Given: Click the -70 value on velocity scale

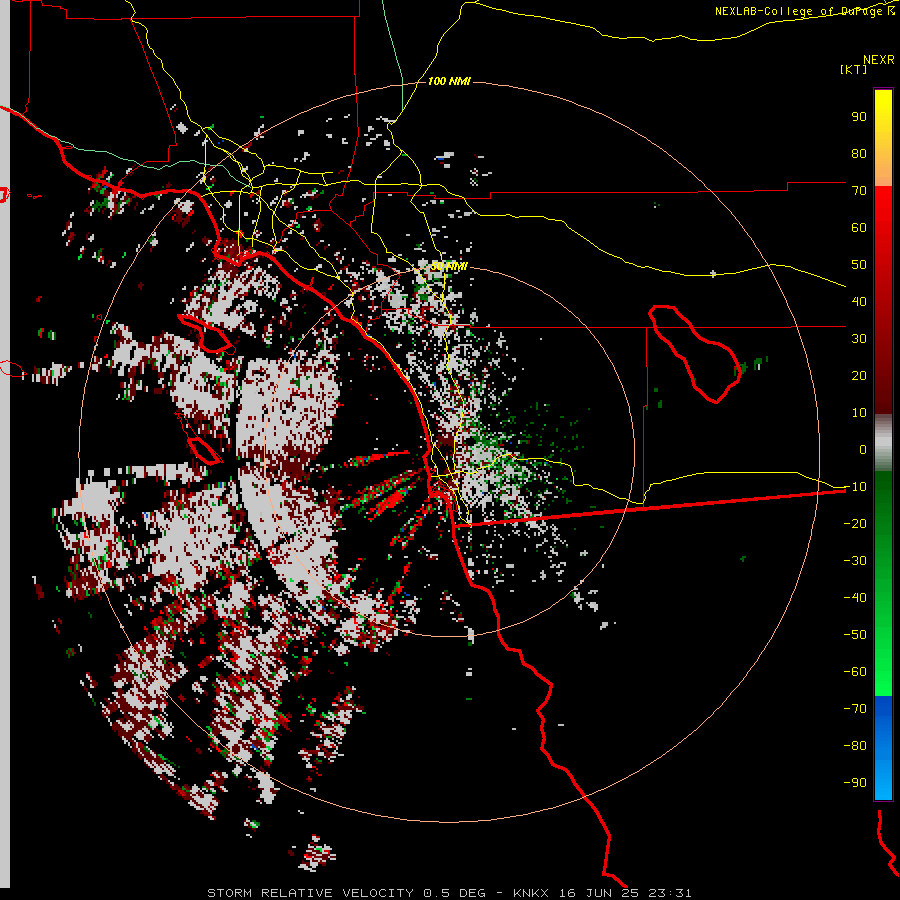Looking at the screenshot, I should point(855,709).
